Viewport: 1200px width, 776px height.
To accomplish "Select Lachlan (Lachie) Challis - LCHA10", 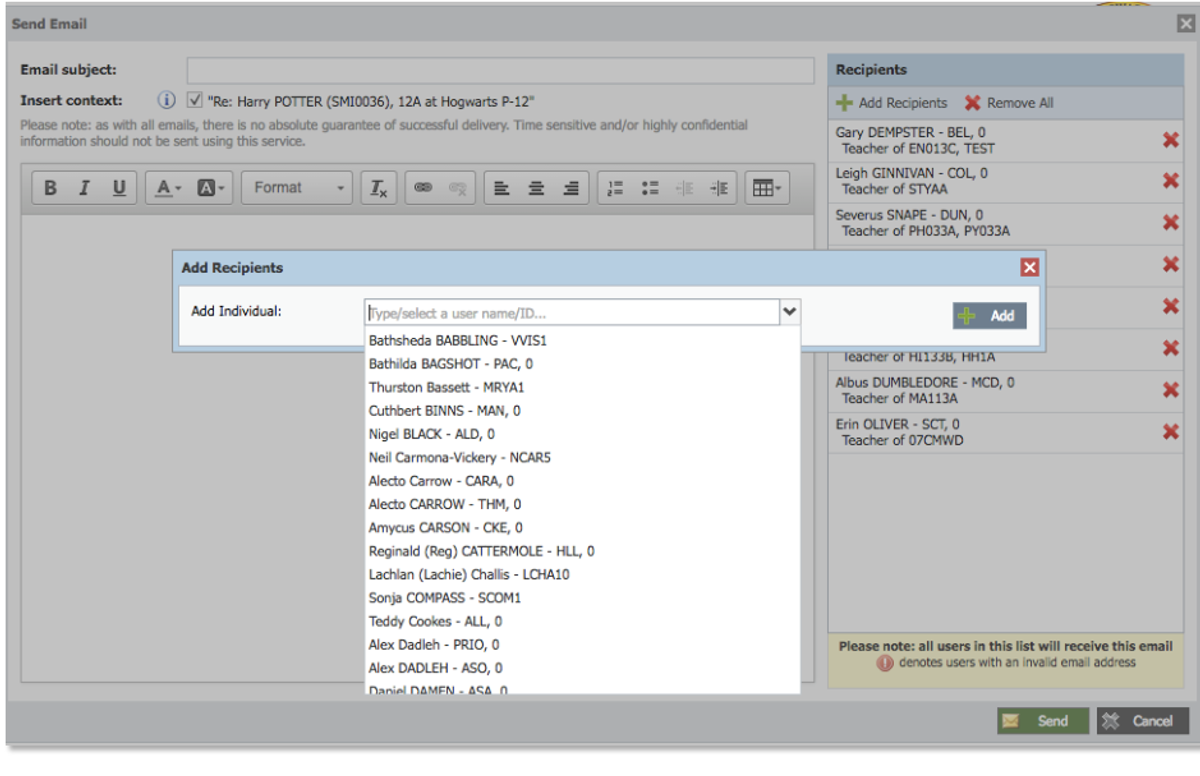I will click(582, 575).
